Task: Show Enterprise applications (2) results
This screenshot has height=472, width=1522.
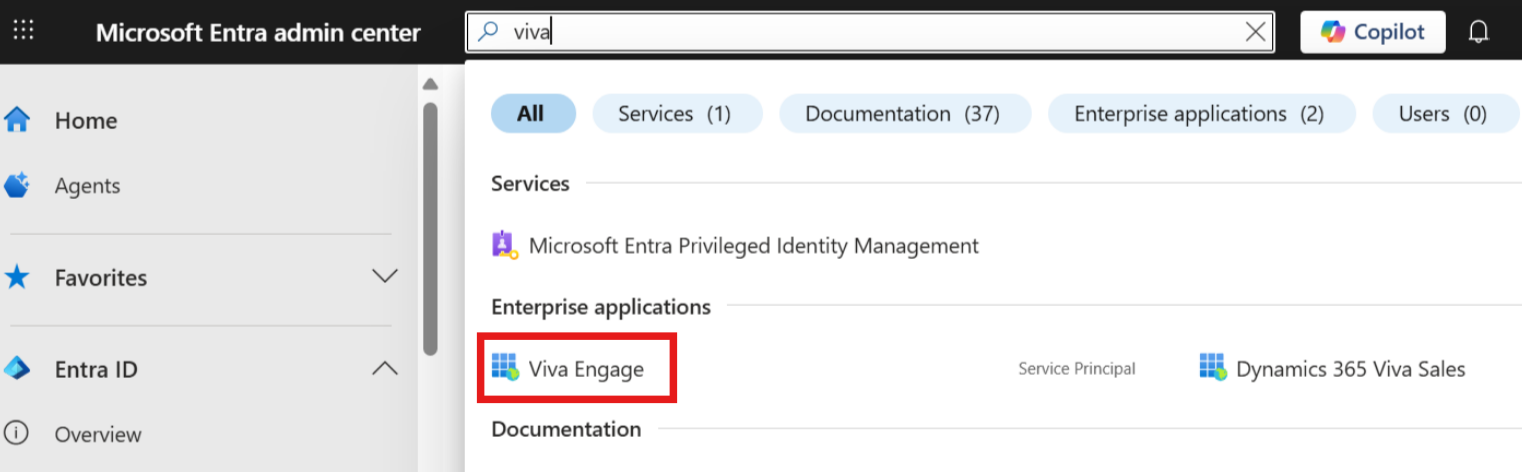Action: [1199, 114]
